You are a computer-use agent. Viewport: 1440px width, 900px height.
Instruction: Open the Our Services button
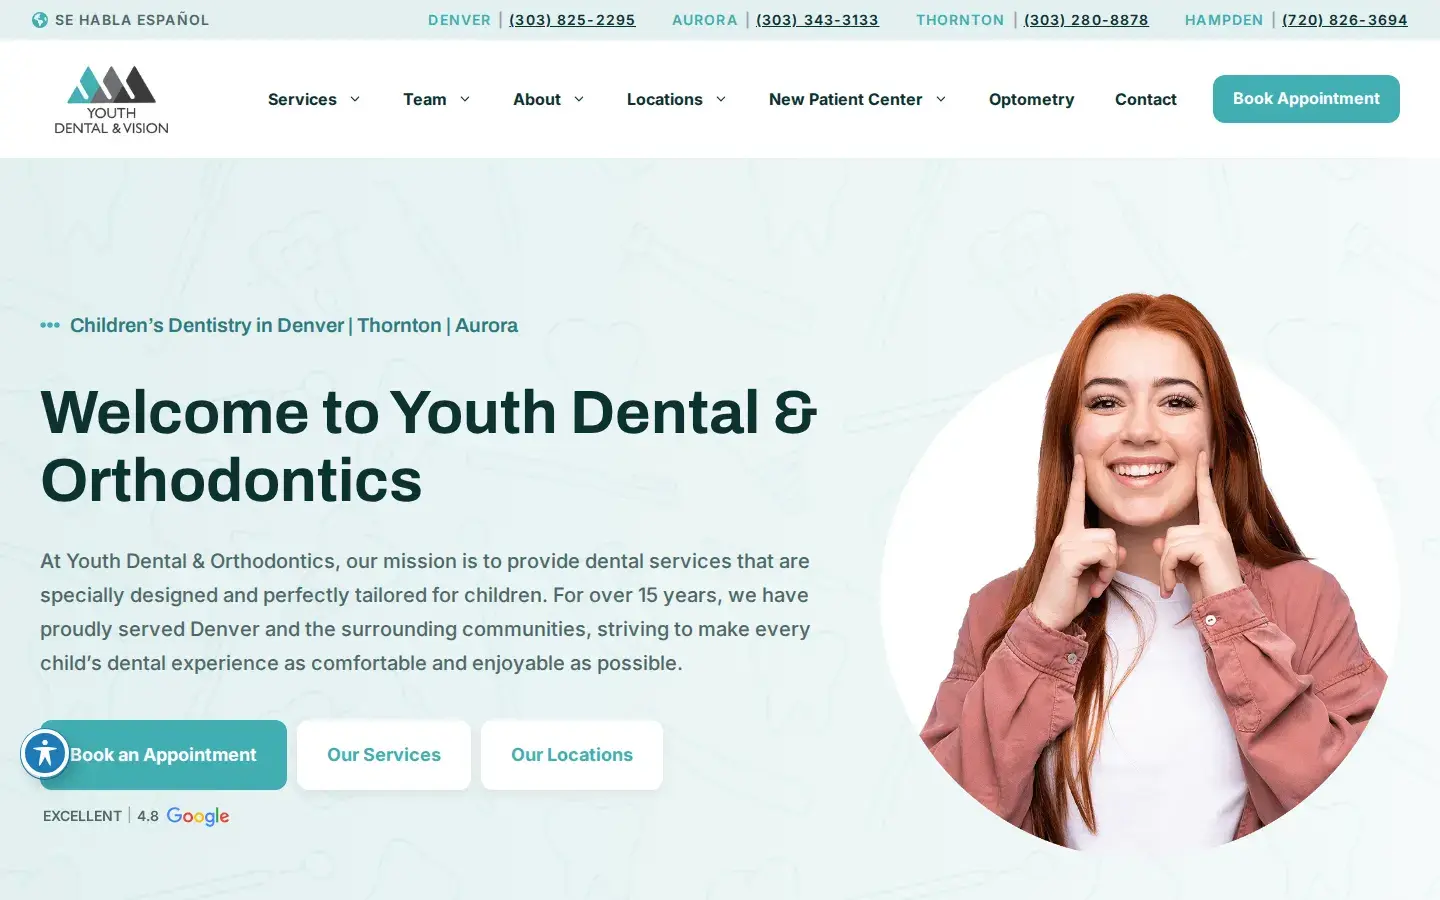coord(384,755)
